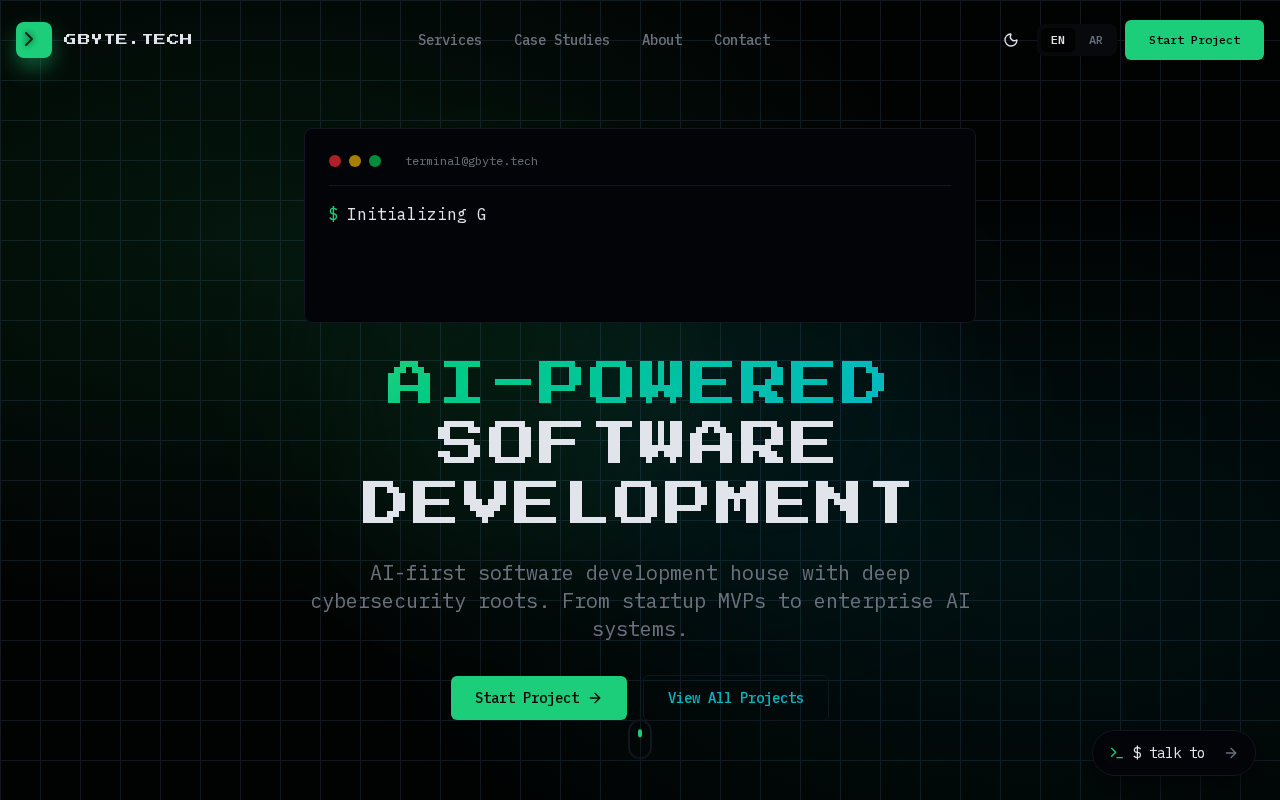Switch language to AR
The height and width of the screenshot is (800, 1280).
pyautogui.click(x=1096, y=40)
